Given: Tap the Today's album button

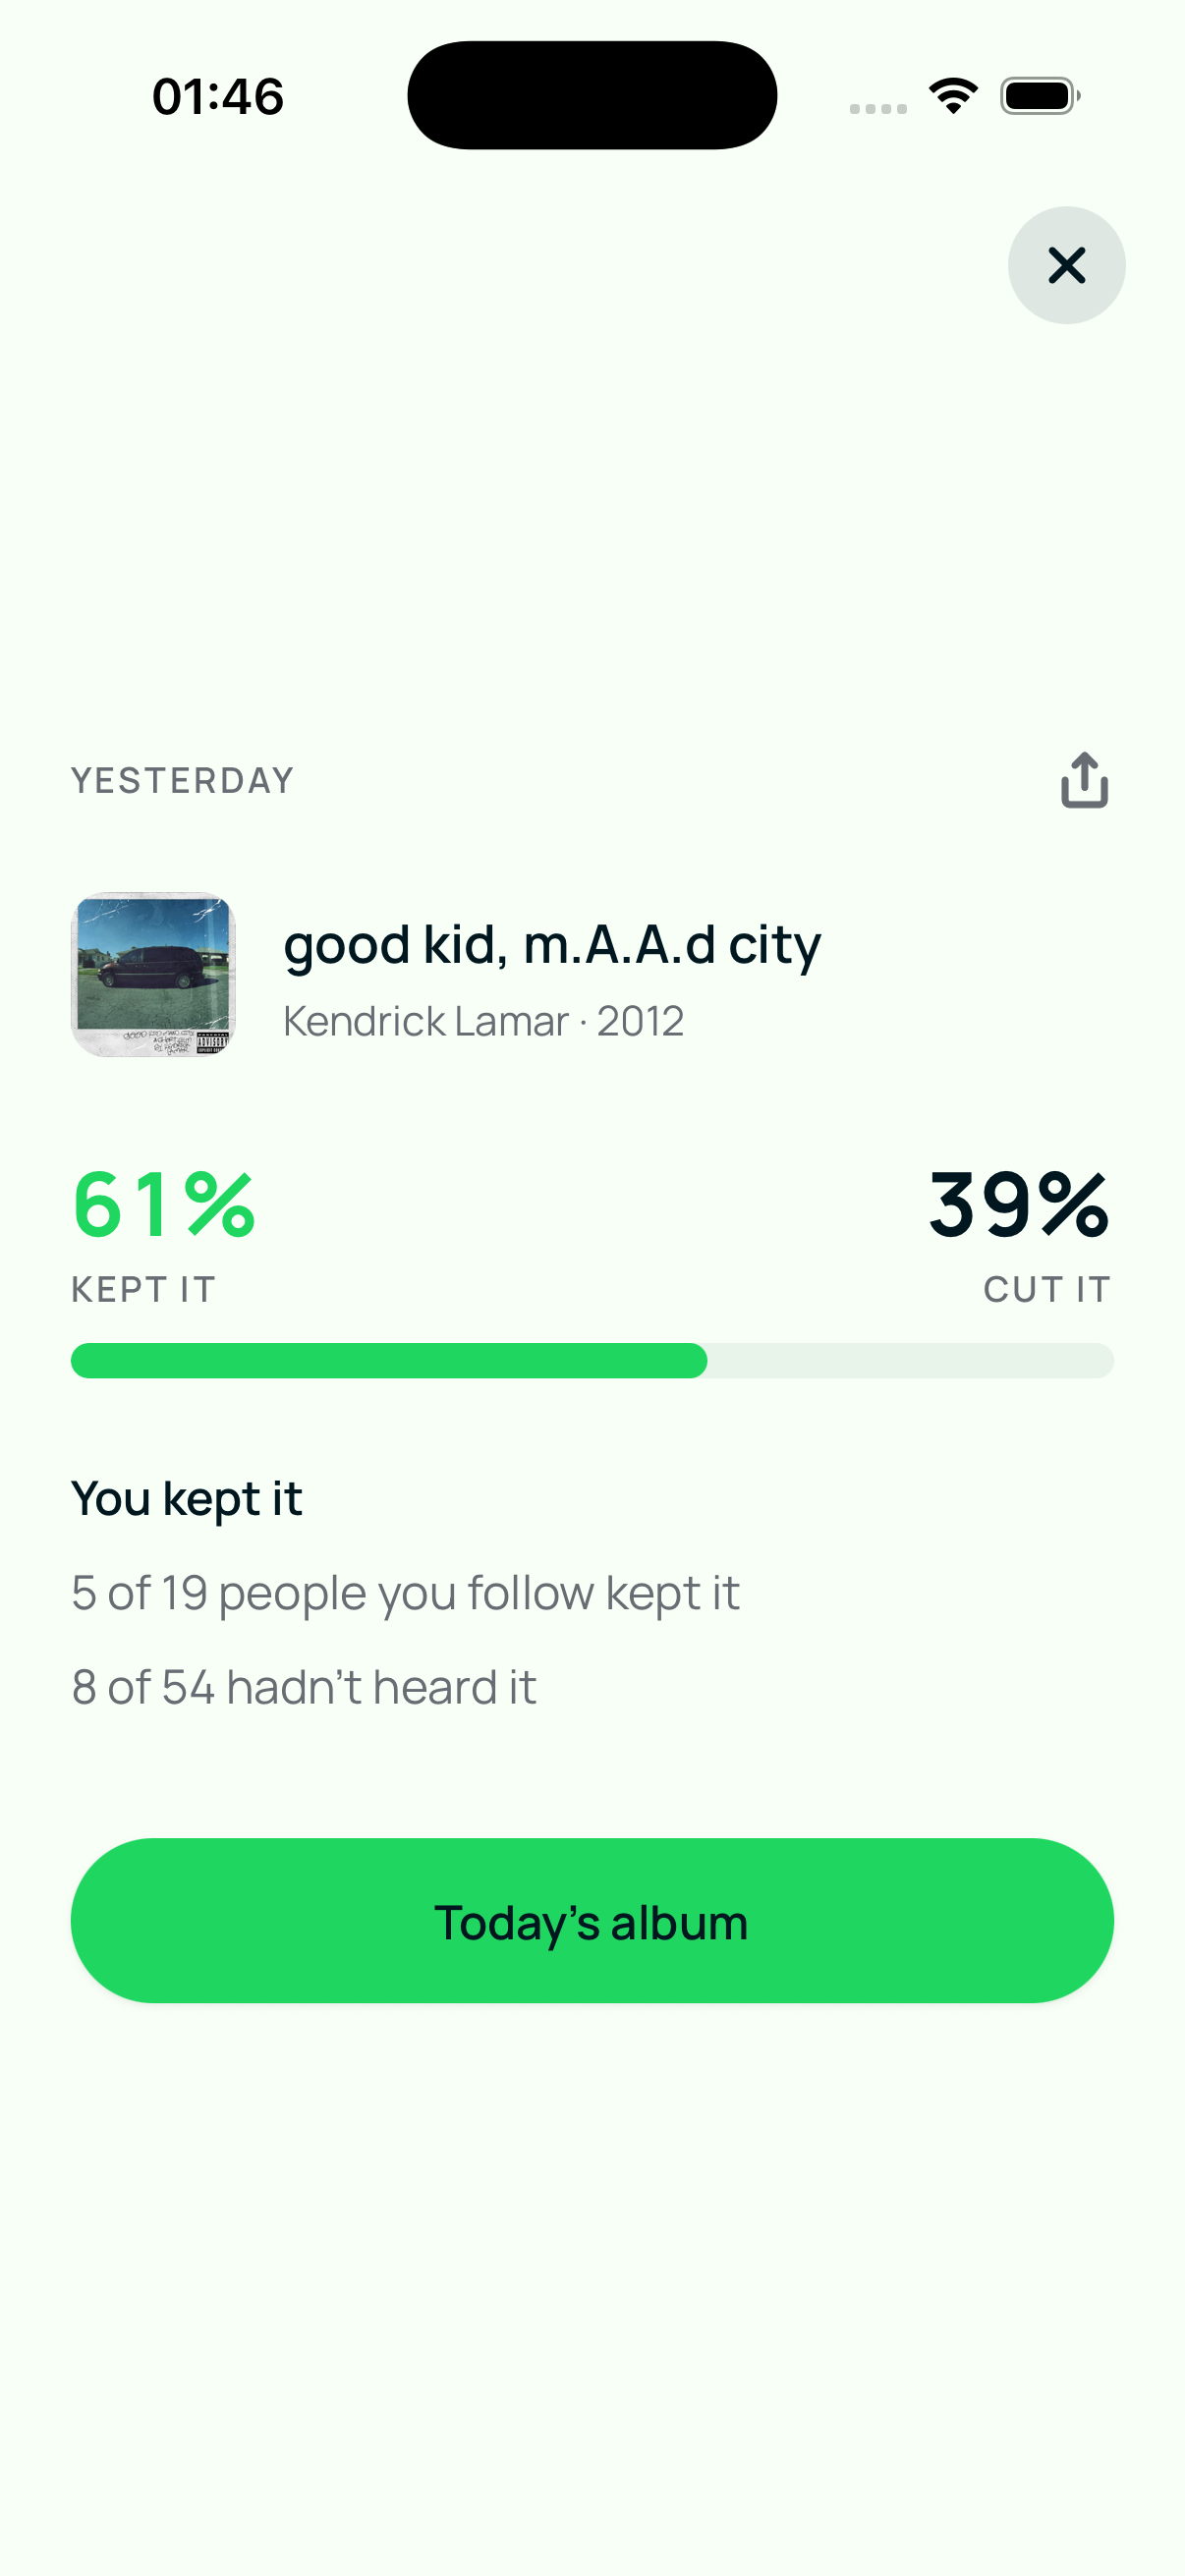Looking at the screenshot, I should (x=592, y=1920).
